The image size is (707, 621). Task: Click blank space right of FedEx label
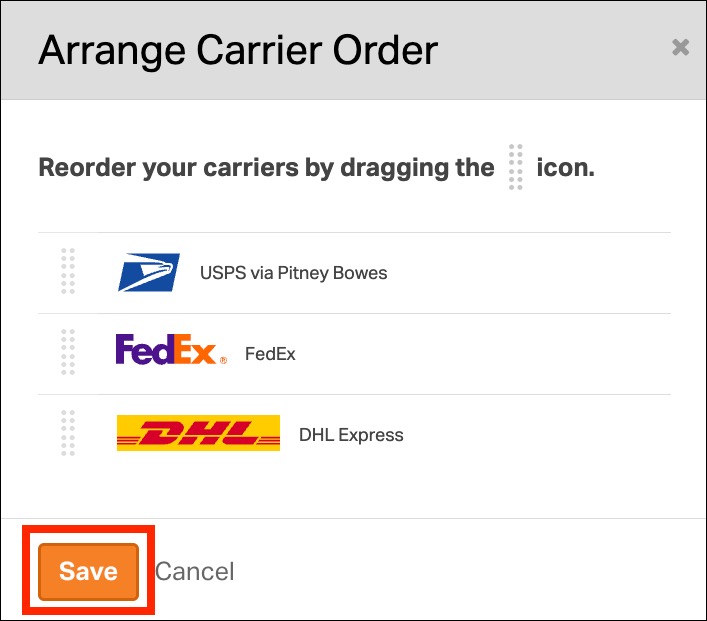pyautogui.click(x=480, y=354)
